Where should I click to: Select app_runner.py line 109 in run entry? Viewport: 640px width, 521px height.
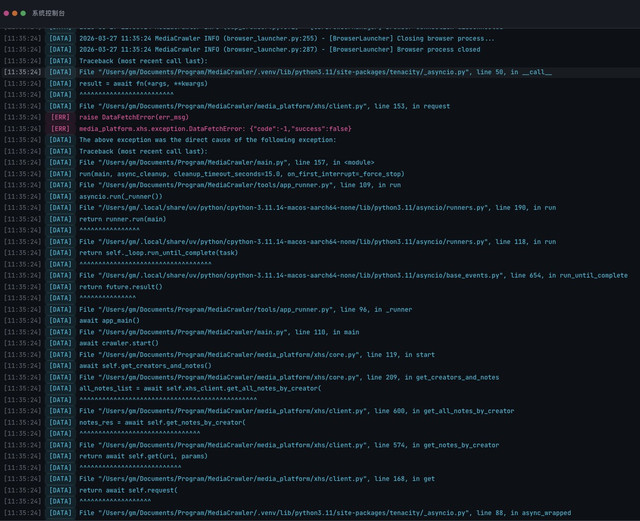(240, 185)
